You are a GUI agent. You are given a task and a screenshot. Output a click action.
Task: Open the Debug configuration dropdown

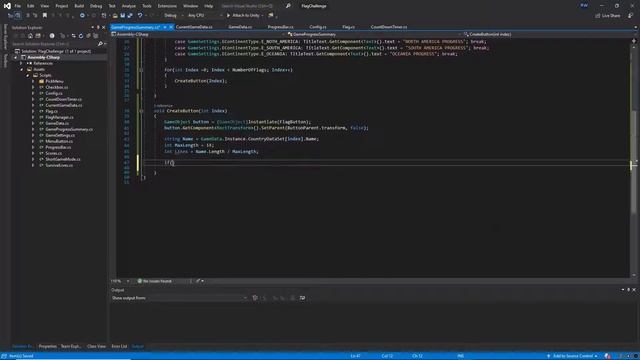pyautogui.click(x=173, y=16)
